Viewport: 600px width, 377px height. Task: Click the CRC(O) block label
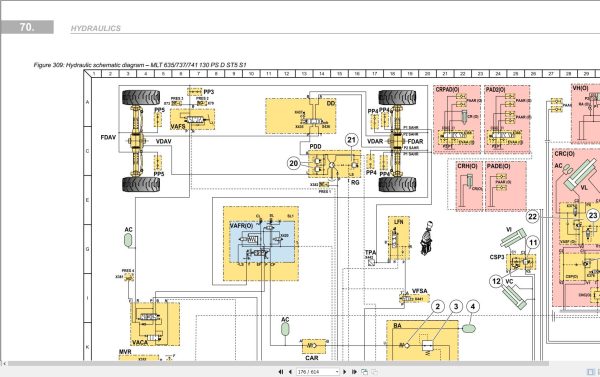point(564,153)
